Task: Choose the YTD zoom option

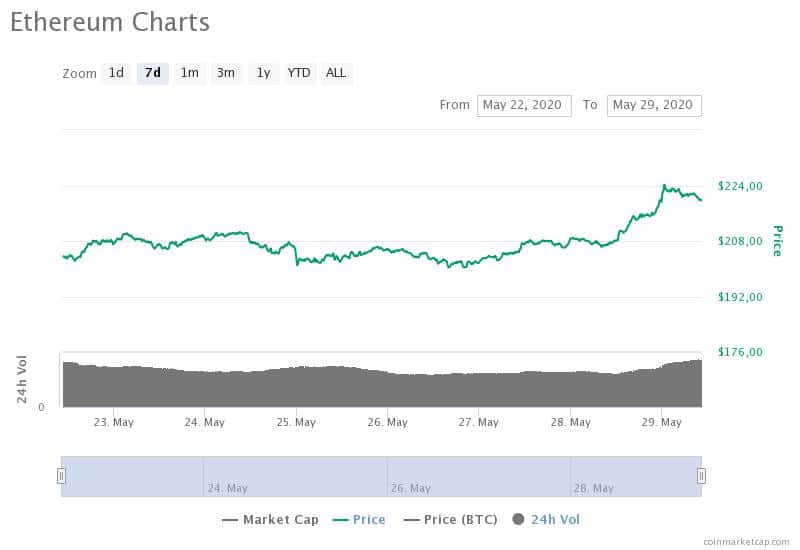Action: click(299, 73)
